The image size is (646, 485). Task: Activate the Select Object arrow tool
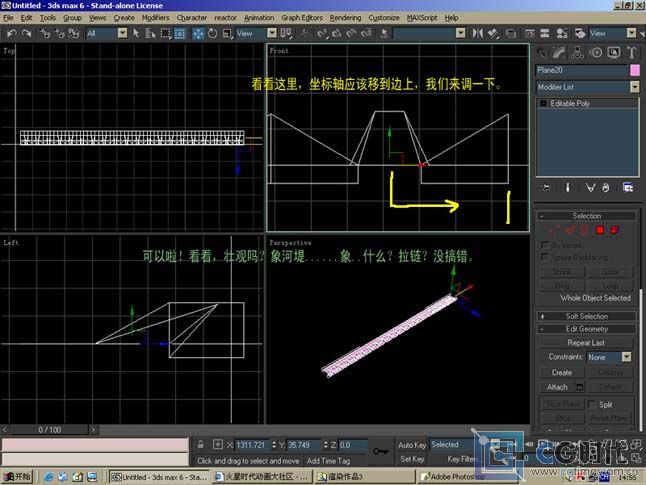click(136, 33)
